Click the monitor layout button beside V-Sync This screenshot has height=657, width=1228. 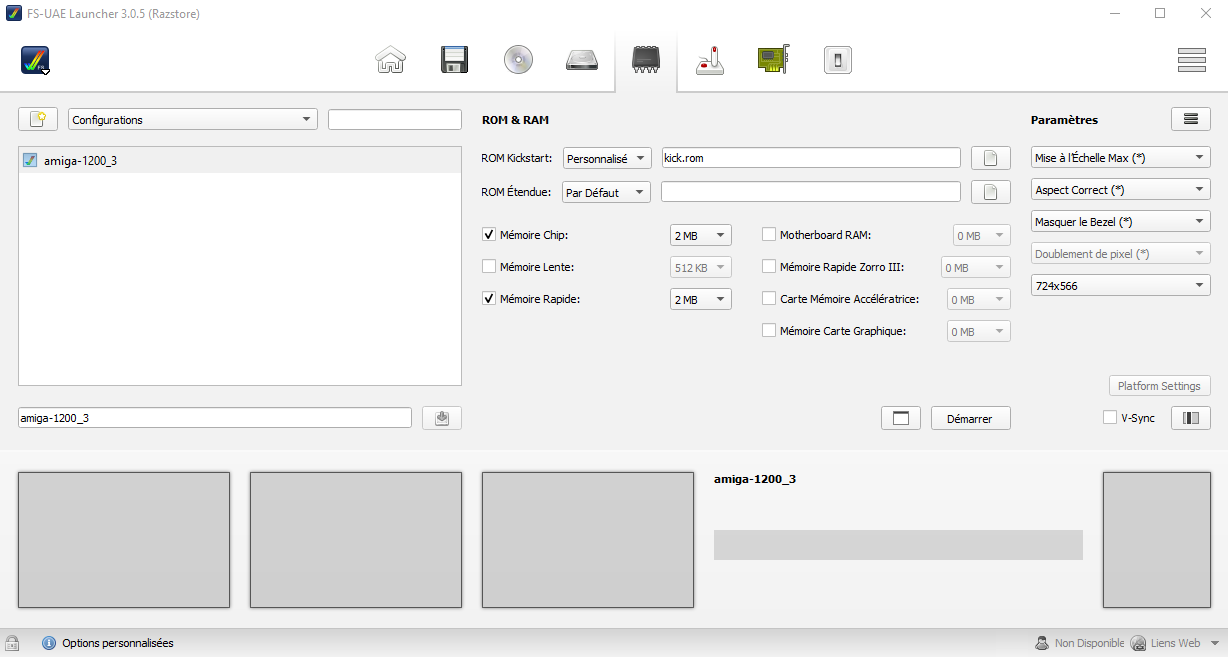point(1191,418)
